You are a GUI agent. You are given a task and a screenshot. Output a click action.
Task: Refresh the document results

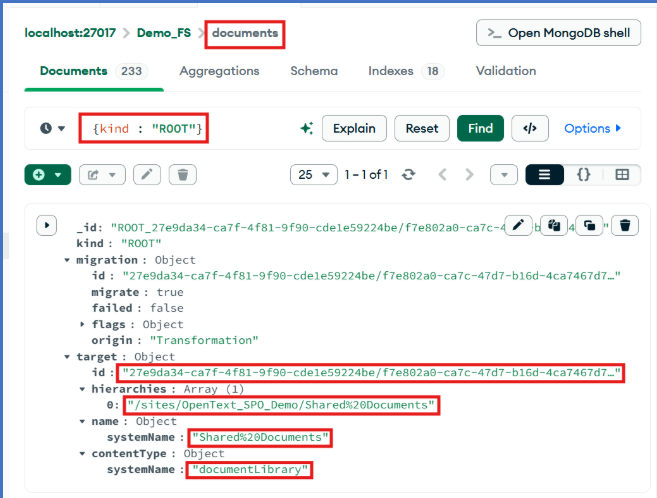click(x=409, y=175)
